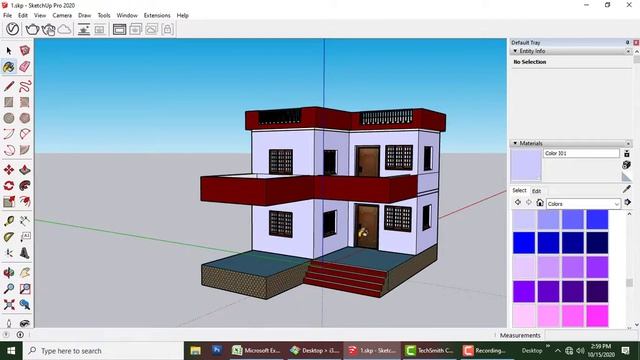This screenshot has height=360, width=640.
Task: Activate the Push/Pull tool
Action: [25, 169]
